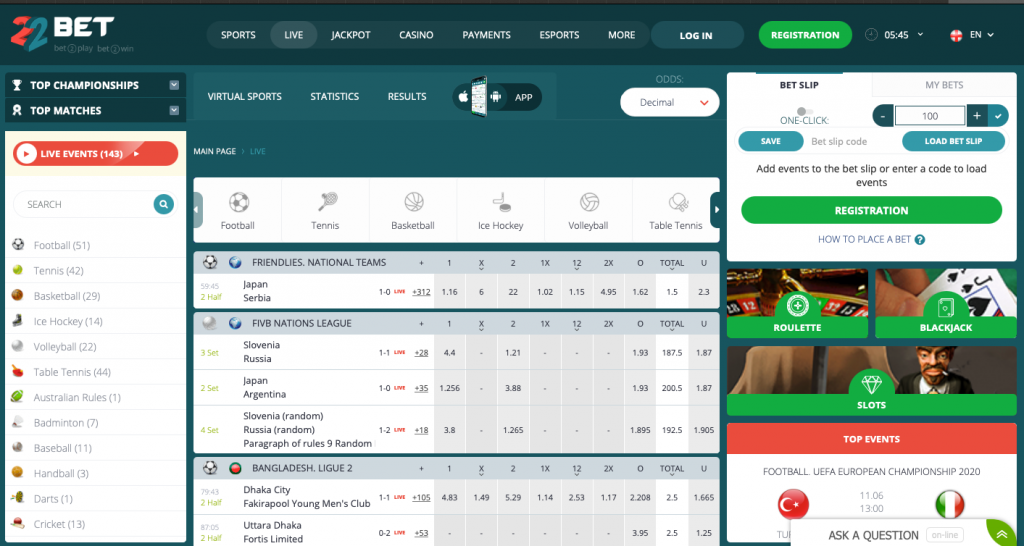The image size is (1024, 546).
Task: Click the clock icon beside 05:45
Action: (x=871, y=35)
